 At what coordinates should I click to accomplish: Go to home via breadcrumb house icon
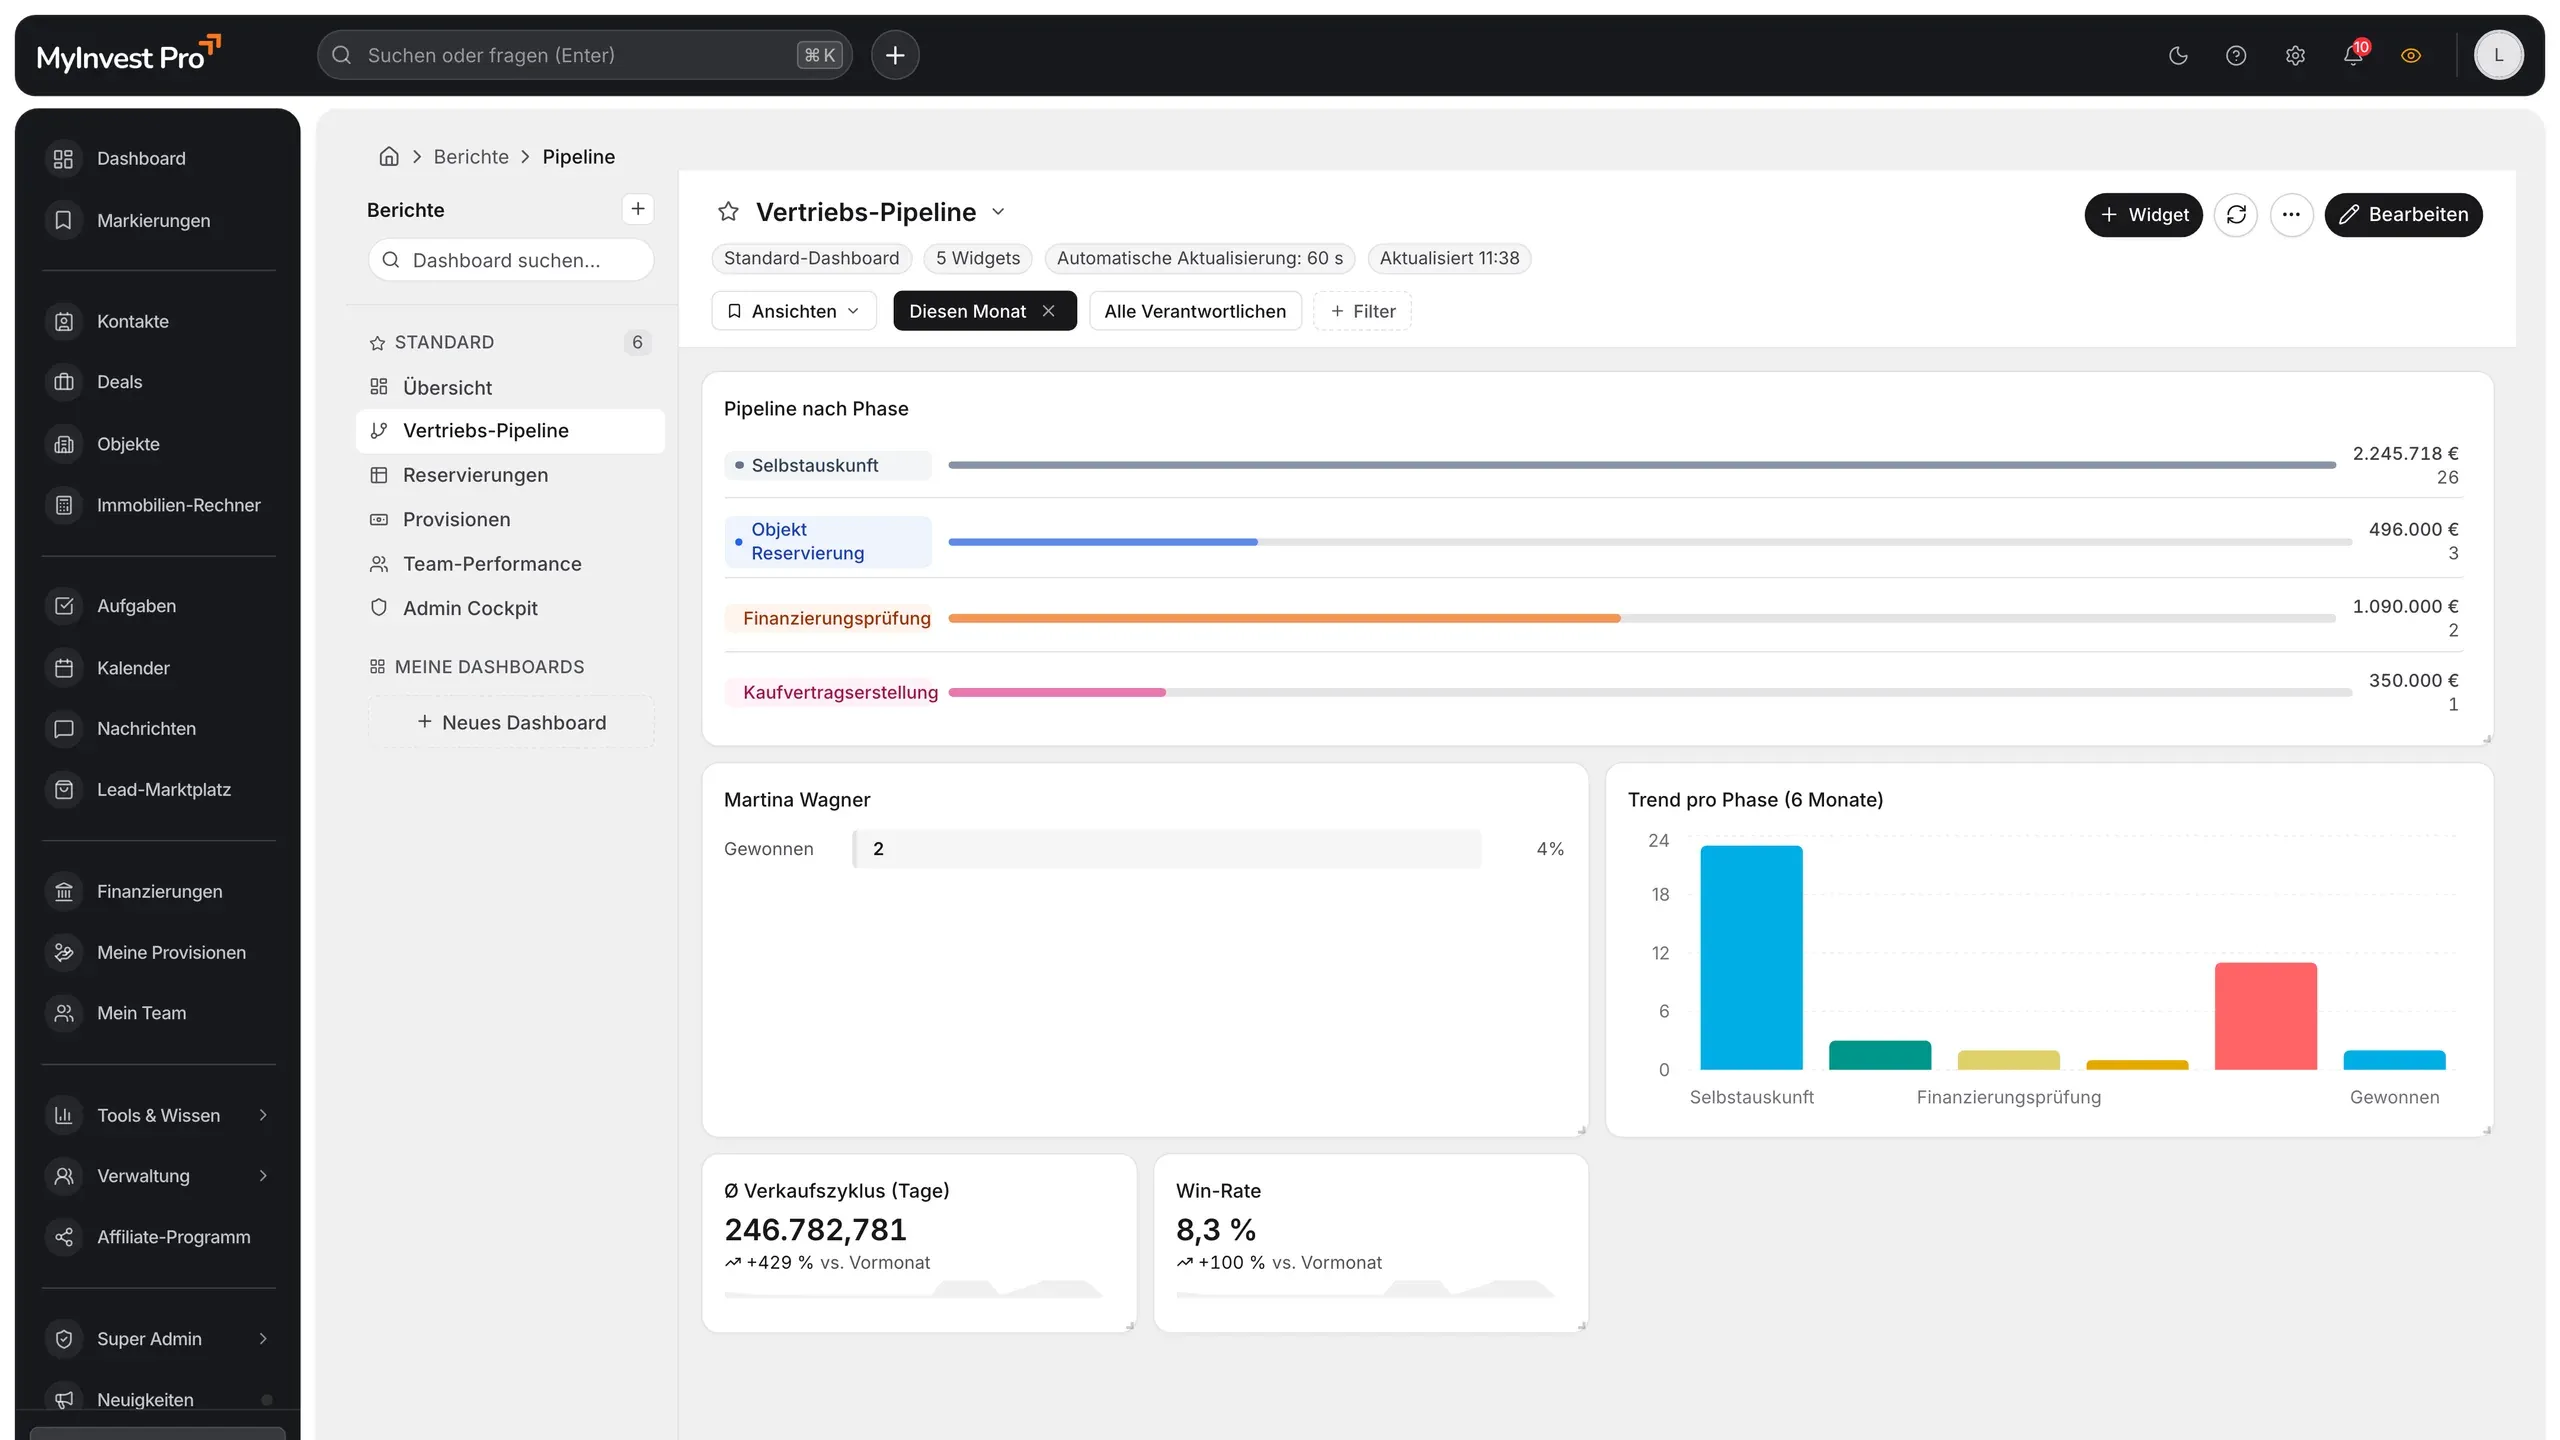(389, 157)
